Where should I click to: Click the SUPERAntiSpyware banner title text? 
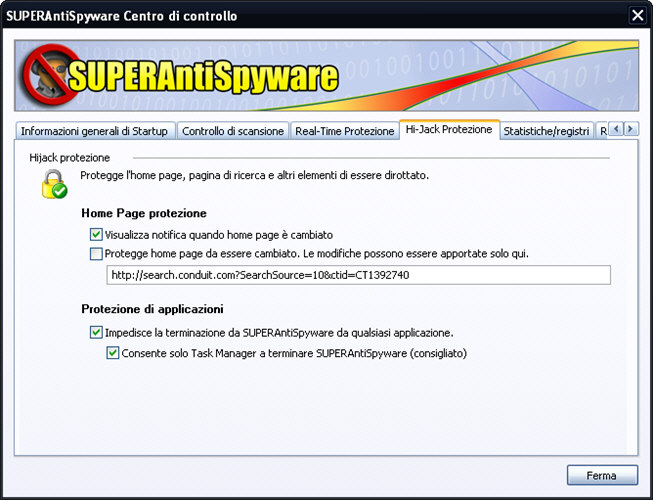click(x=203, y=76)
